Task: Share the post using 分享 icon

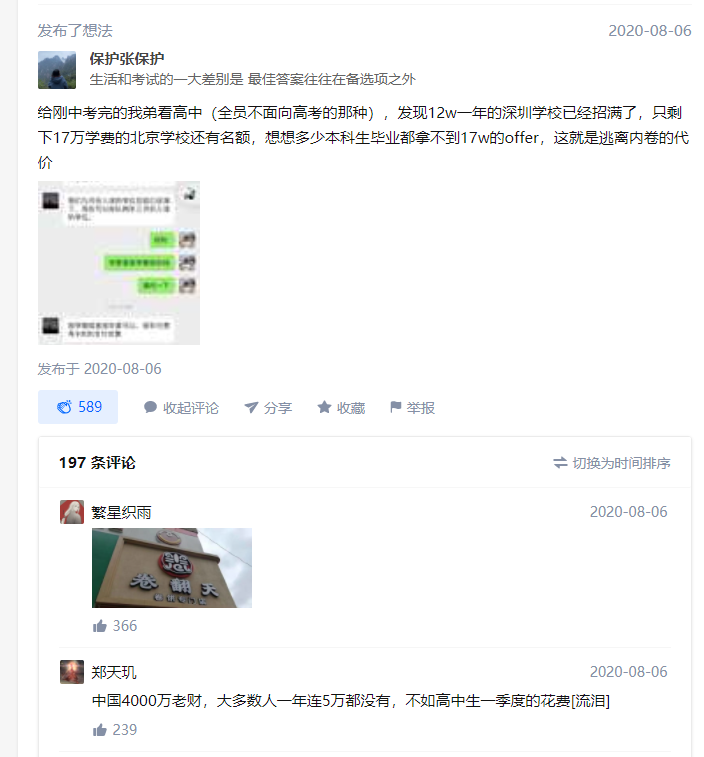Action: point(268,408)
